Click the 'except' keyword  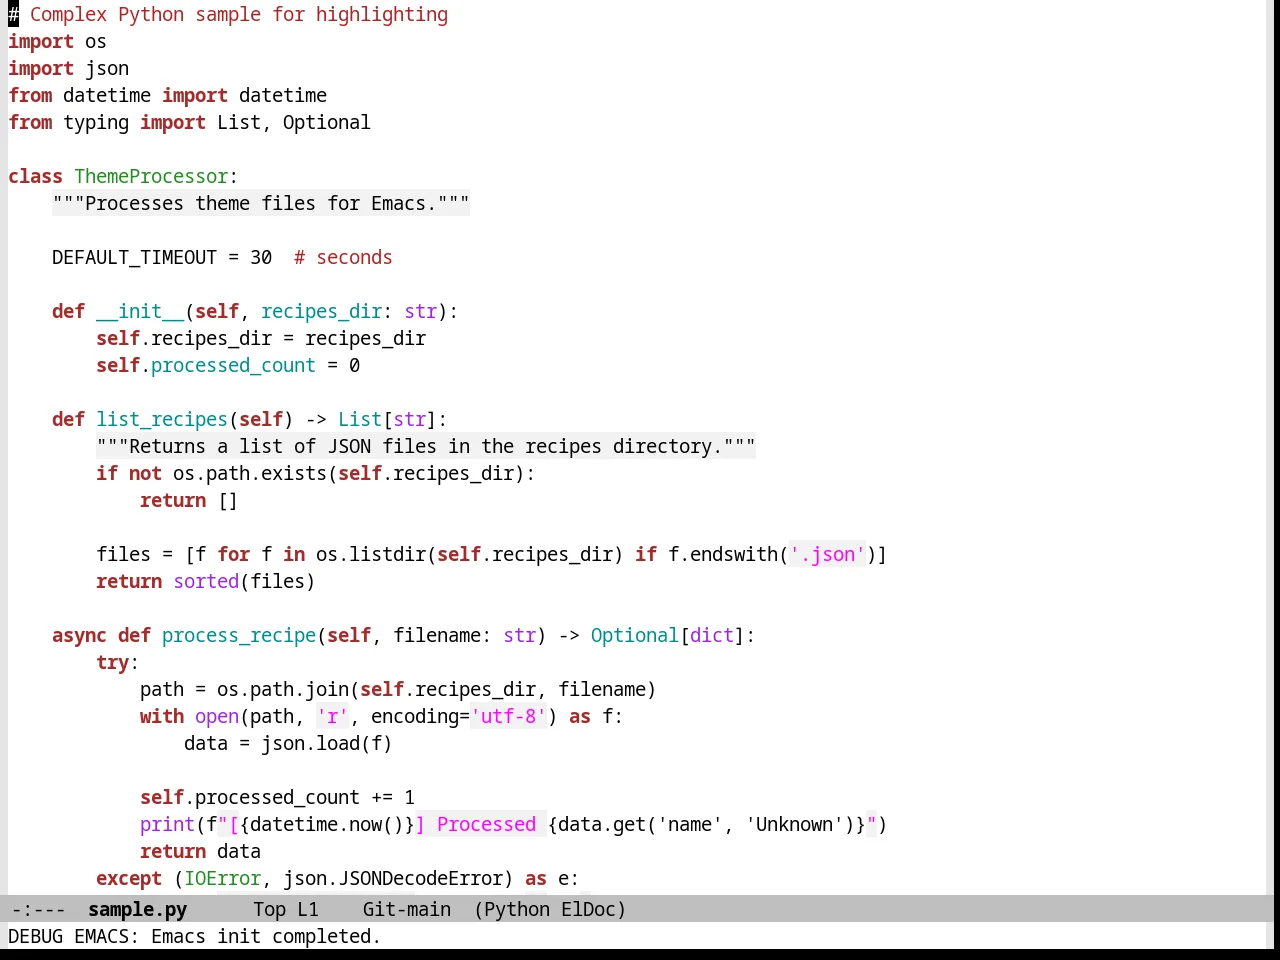(x=129, y=878)
